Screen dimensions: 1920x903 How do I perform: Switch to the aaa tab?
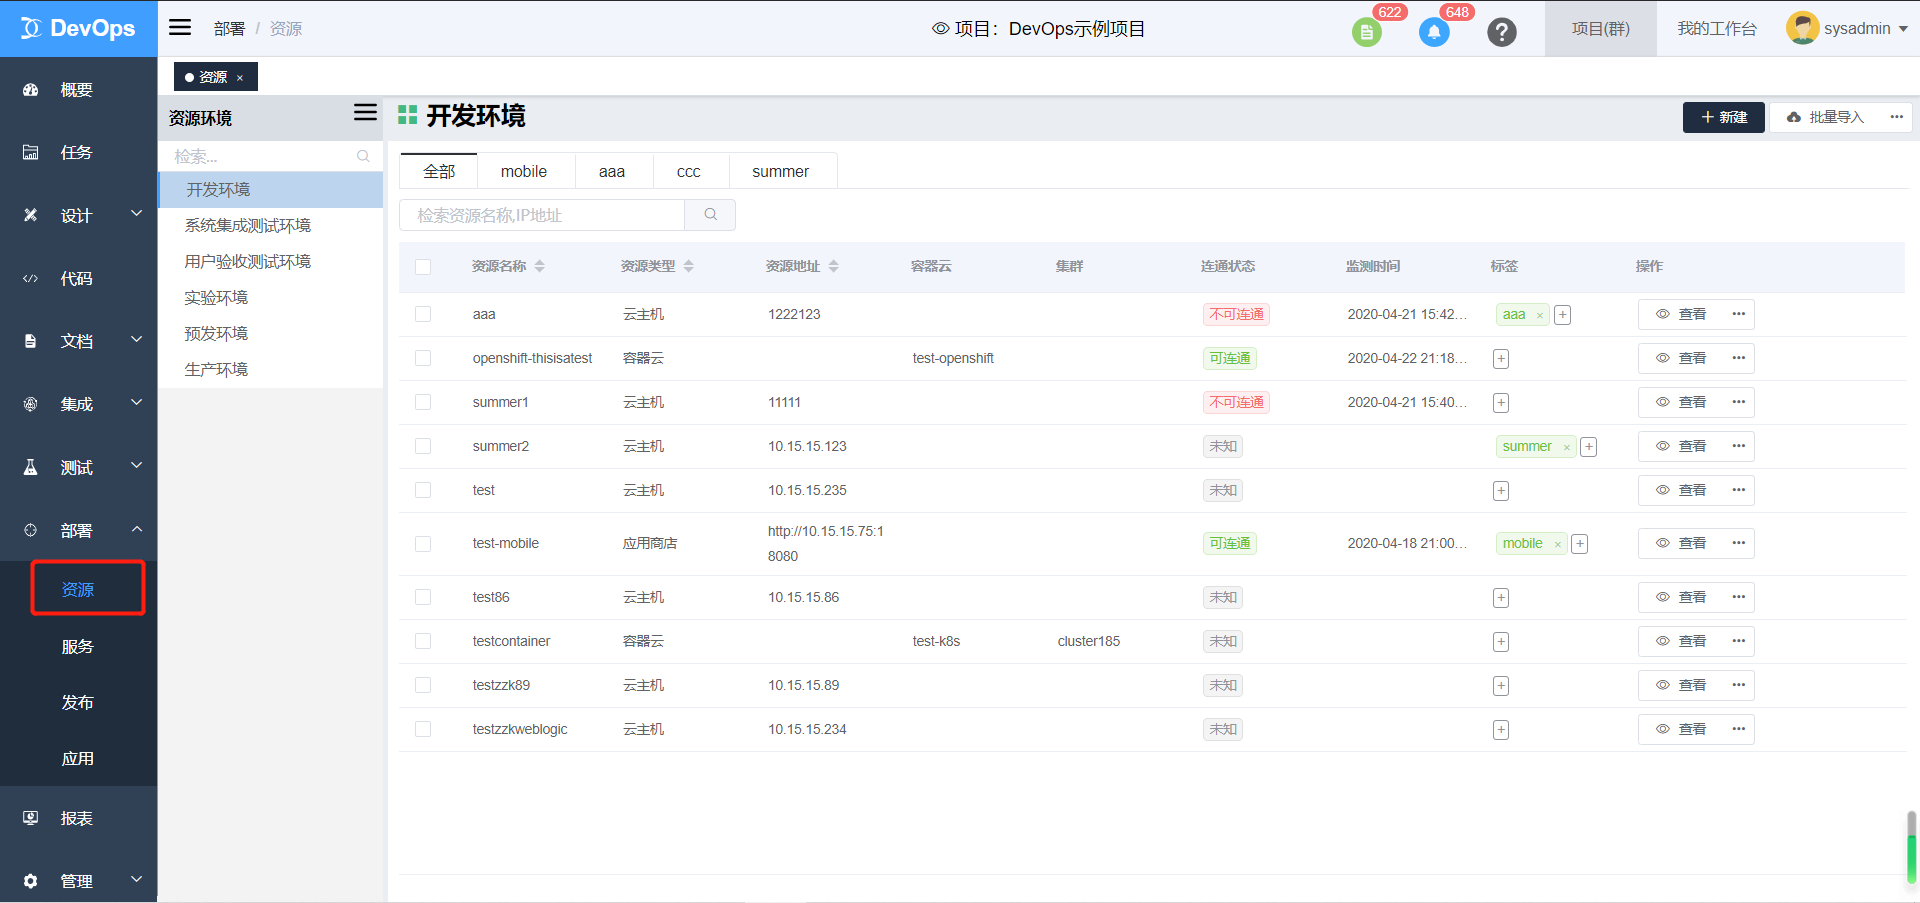(x=612, y=171)
